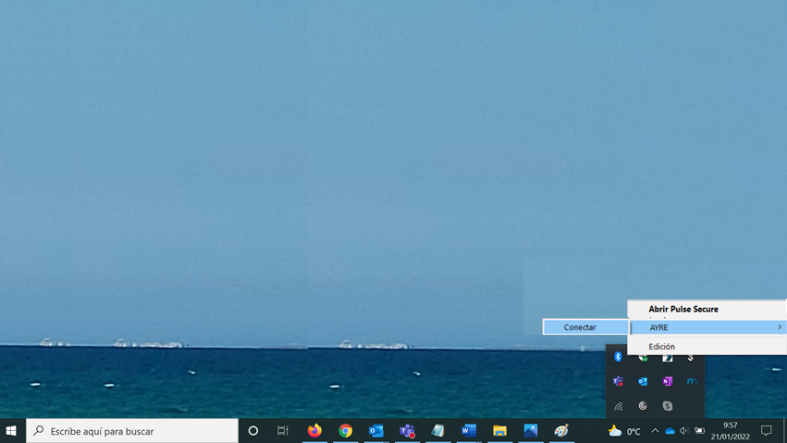787x443 pixels.
Task: Open the Abrir Pulse Secure menu entry
Action: click(683, 309)
